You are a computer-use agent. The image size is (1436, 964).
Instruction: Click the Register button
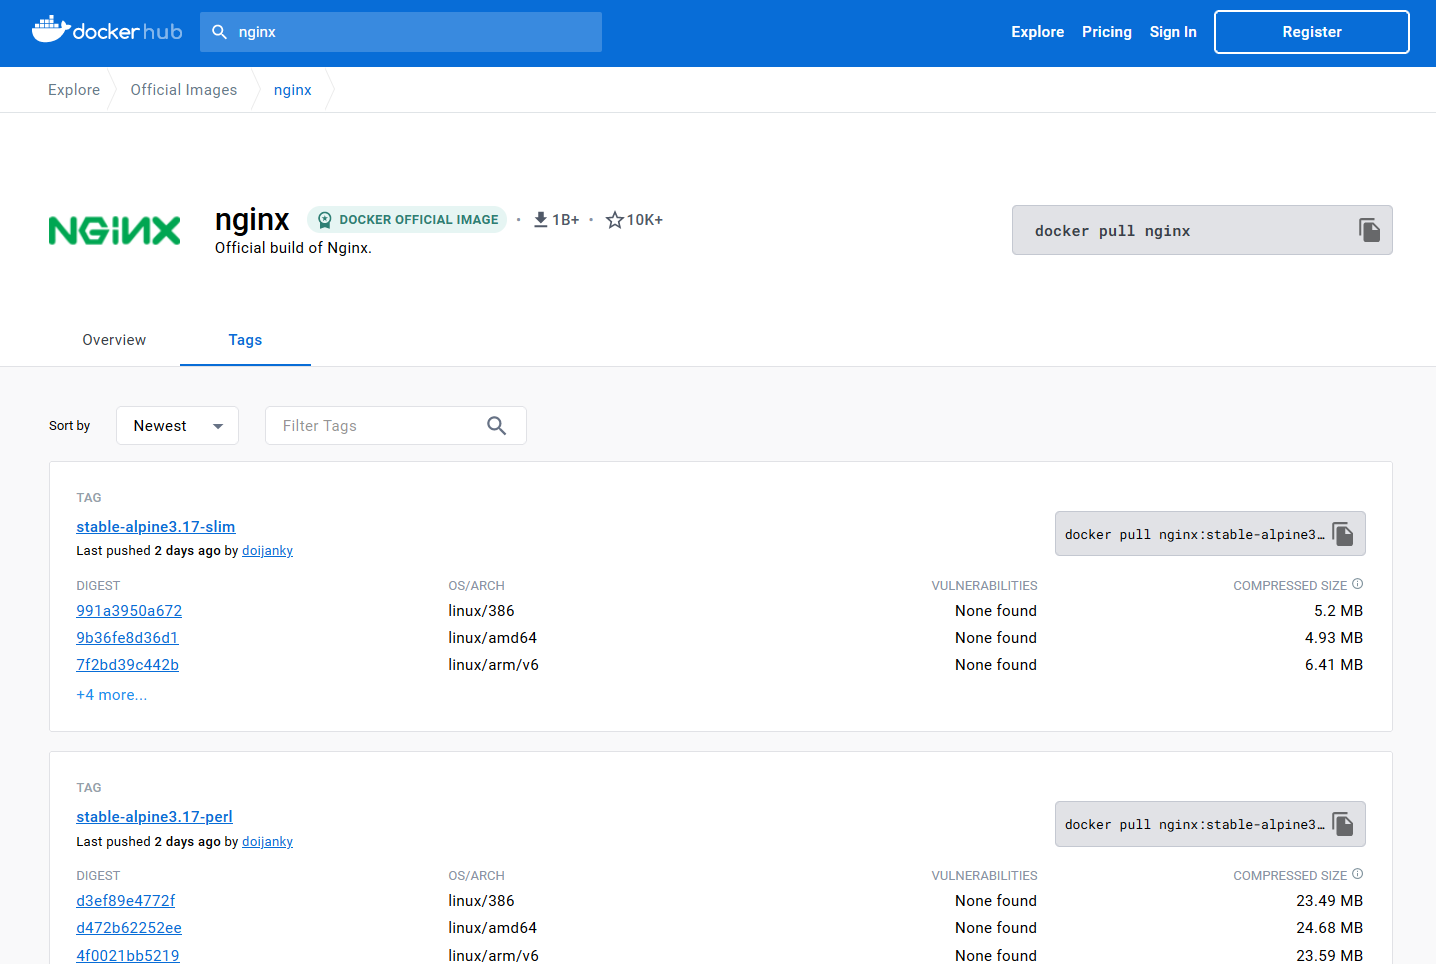point(1311,32)
